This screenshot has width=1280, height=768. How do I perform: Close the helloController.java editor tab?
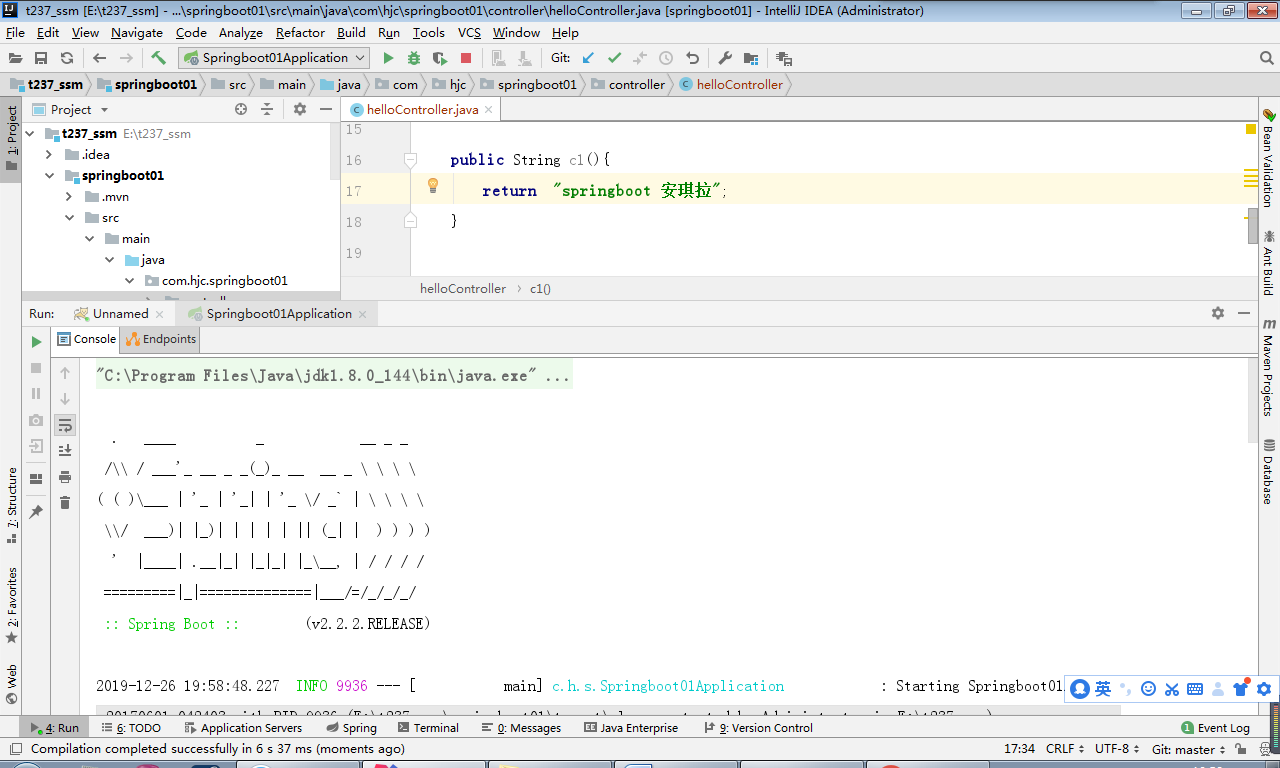pos(488,110)
